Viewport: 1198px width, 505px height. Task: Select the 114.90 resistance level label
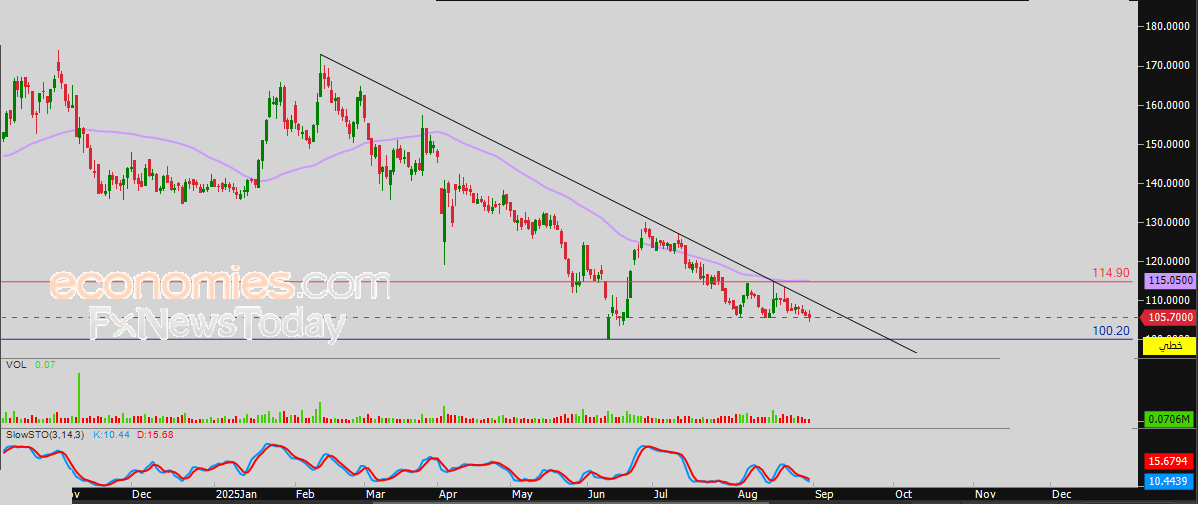coord(1112,273)
